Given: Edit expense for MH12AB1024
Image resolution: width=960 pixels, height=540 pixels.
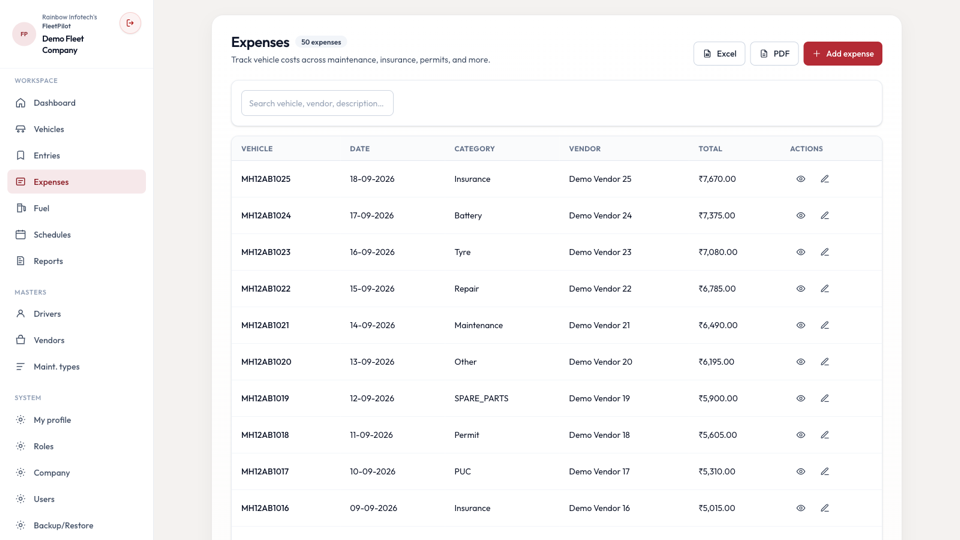Looking at the screenshot, I should point(825,216).
